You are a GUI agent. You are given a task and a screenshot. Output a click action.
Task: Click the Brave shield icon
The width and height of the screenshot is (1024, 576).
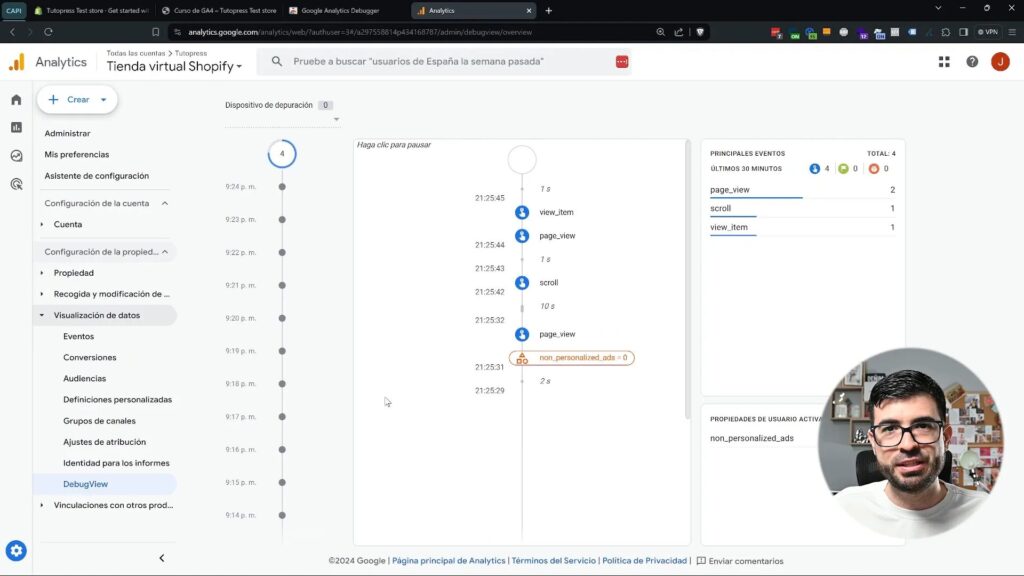[700, 31]
